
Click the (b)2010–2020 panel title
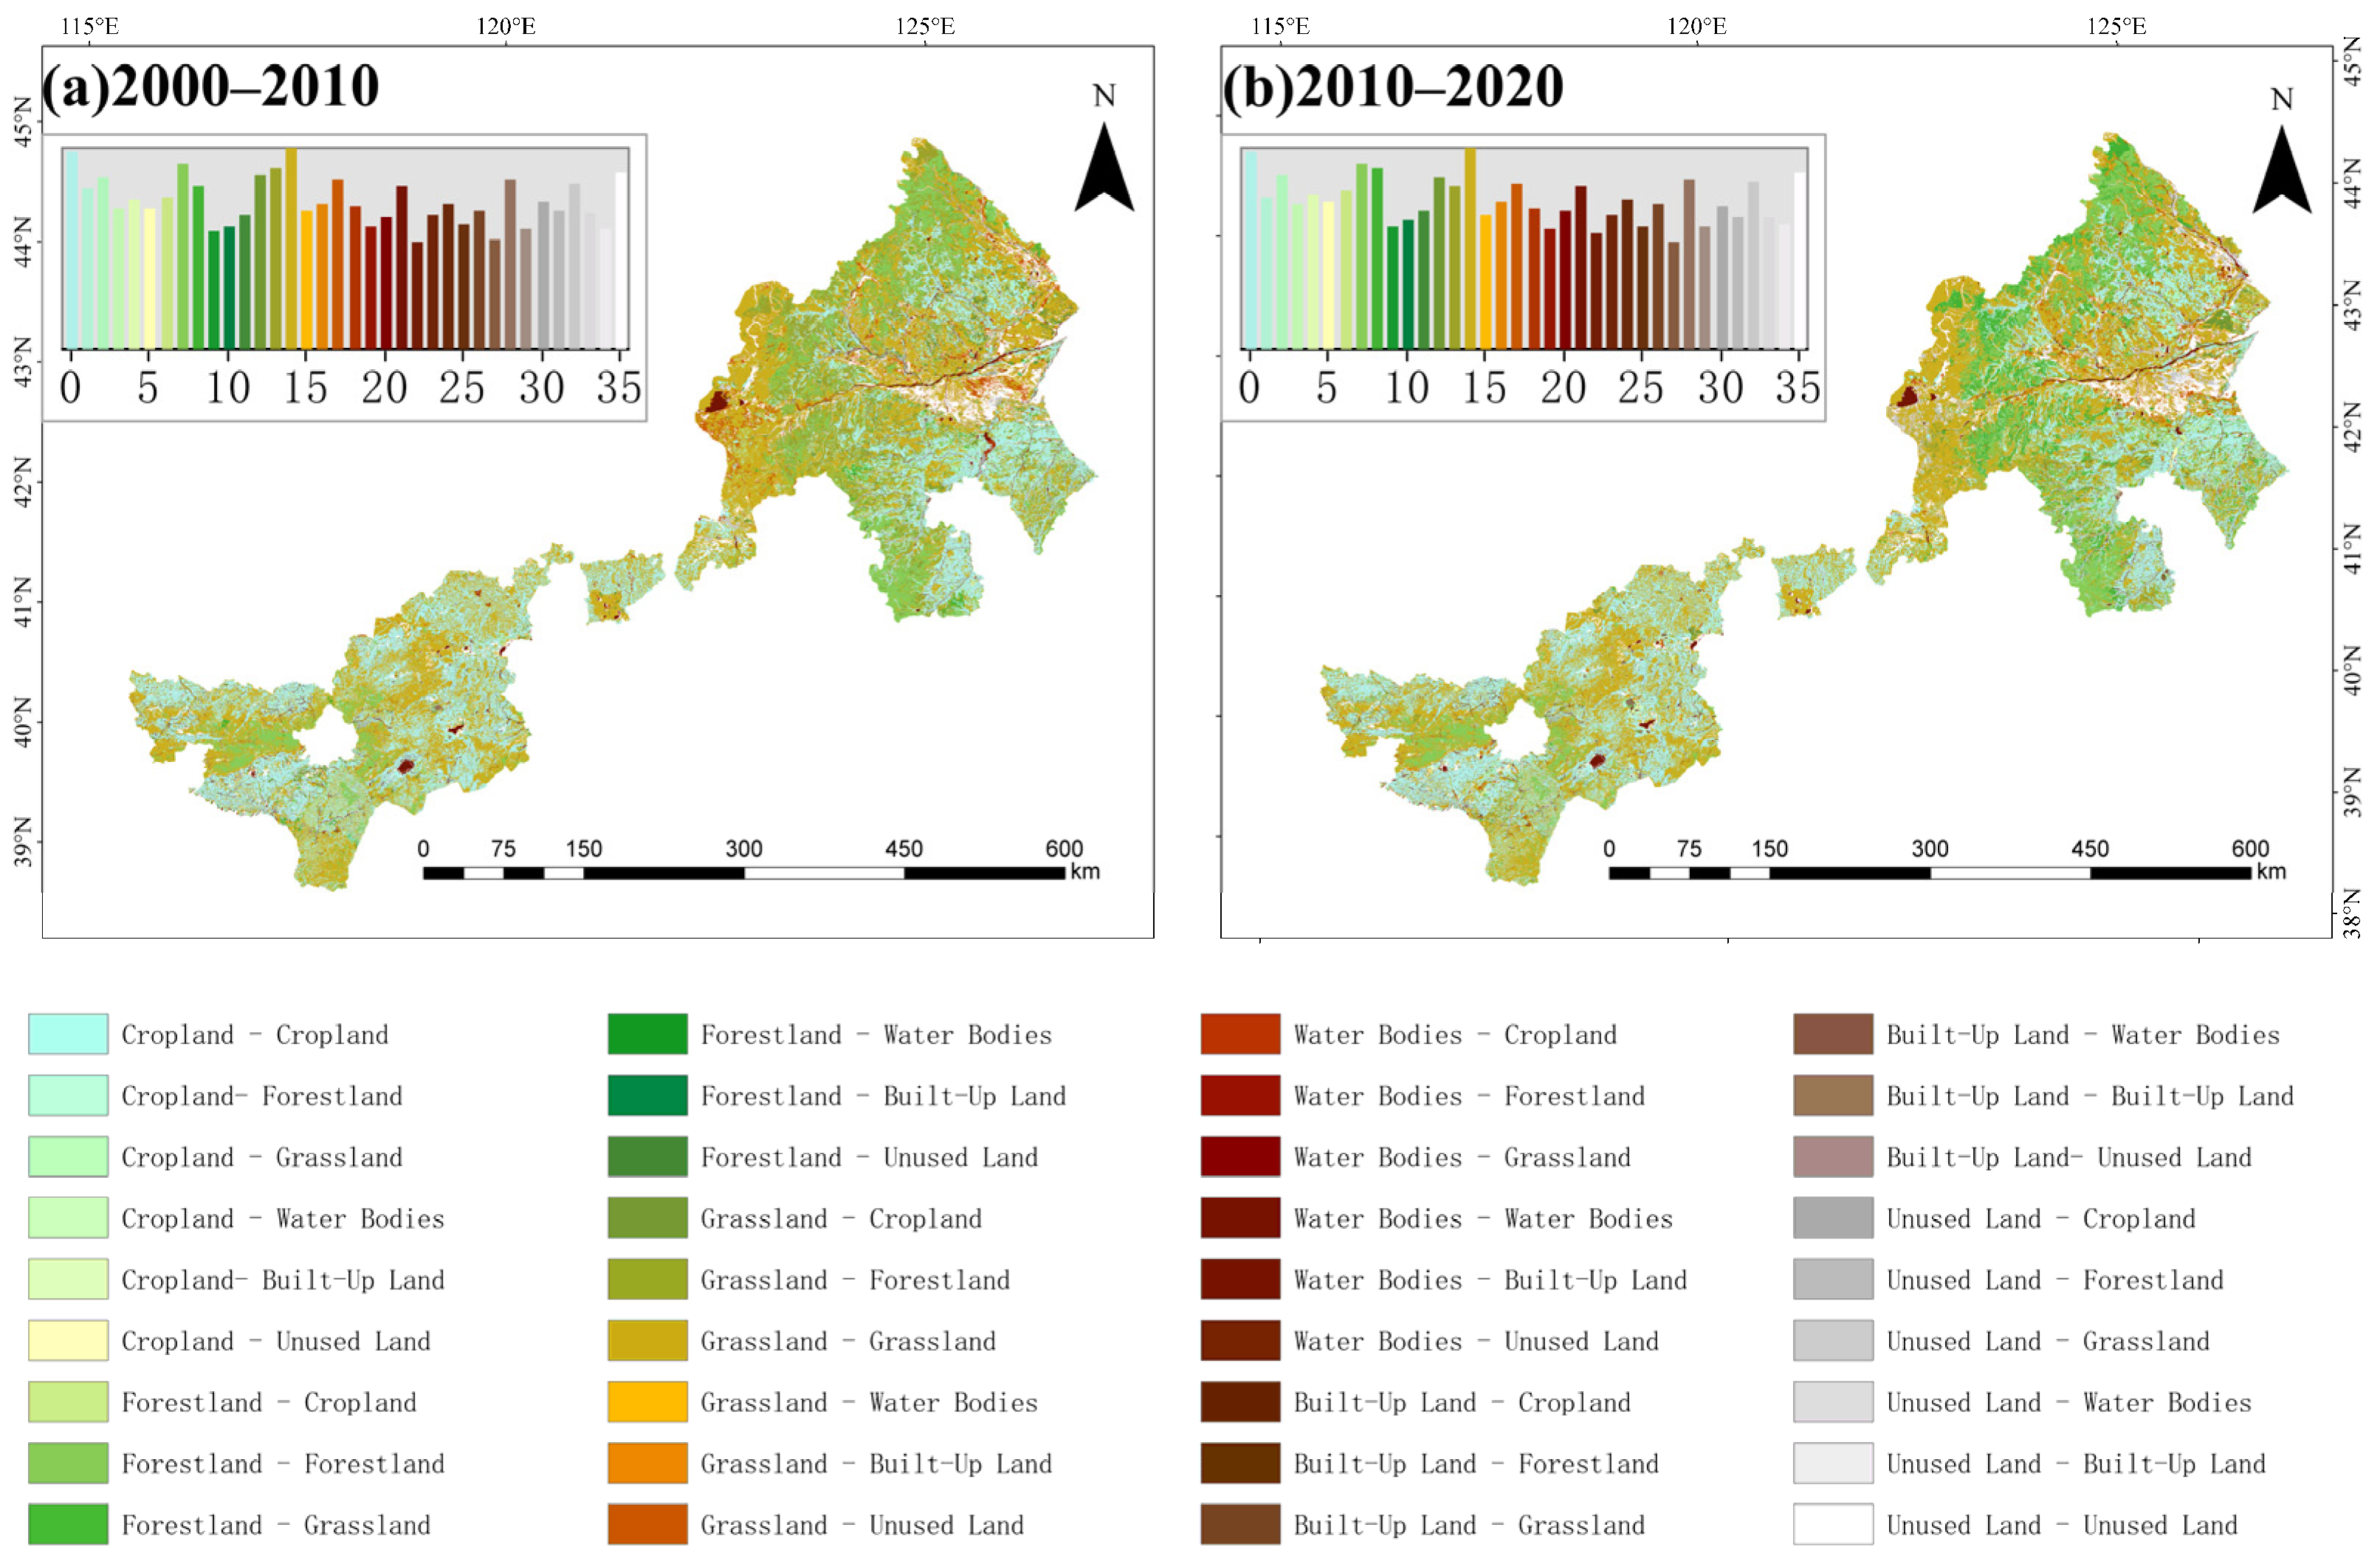pyautogui.click(x=1392, y=86)
